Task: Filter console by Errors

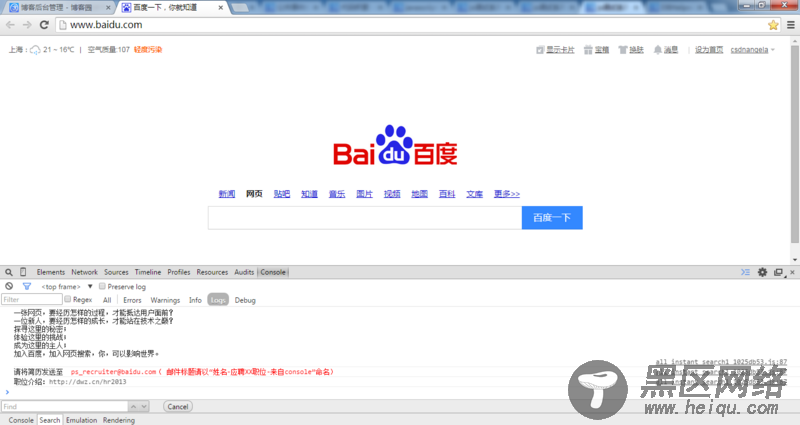Action: coord(132,300)
